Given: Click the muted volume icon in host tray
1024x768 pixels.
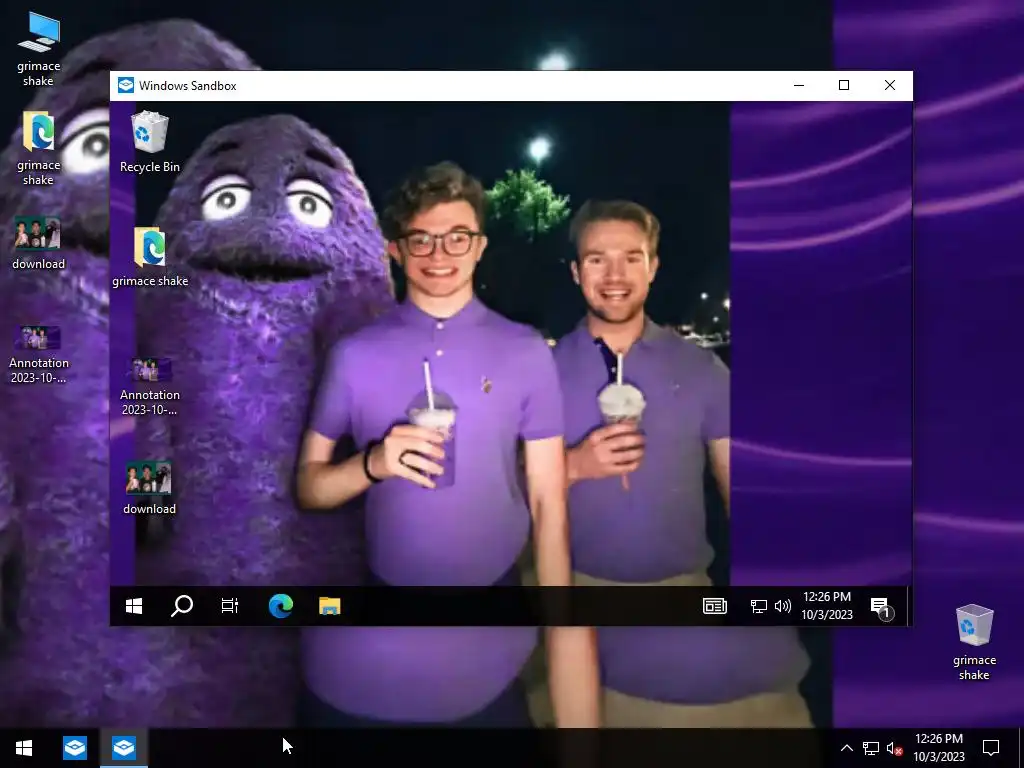Looking at the screenshot, I should click(895, 748).
